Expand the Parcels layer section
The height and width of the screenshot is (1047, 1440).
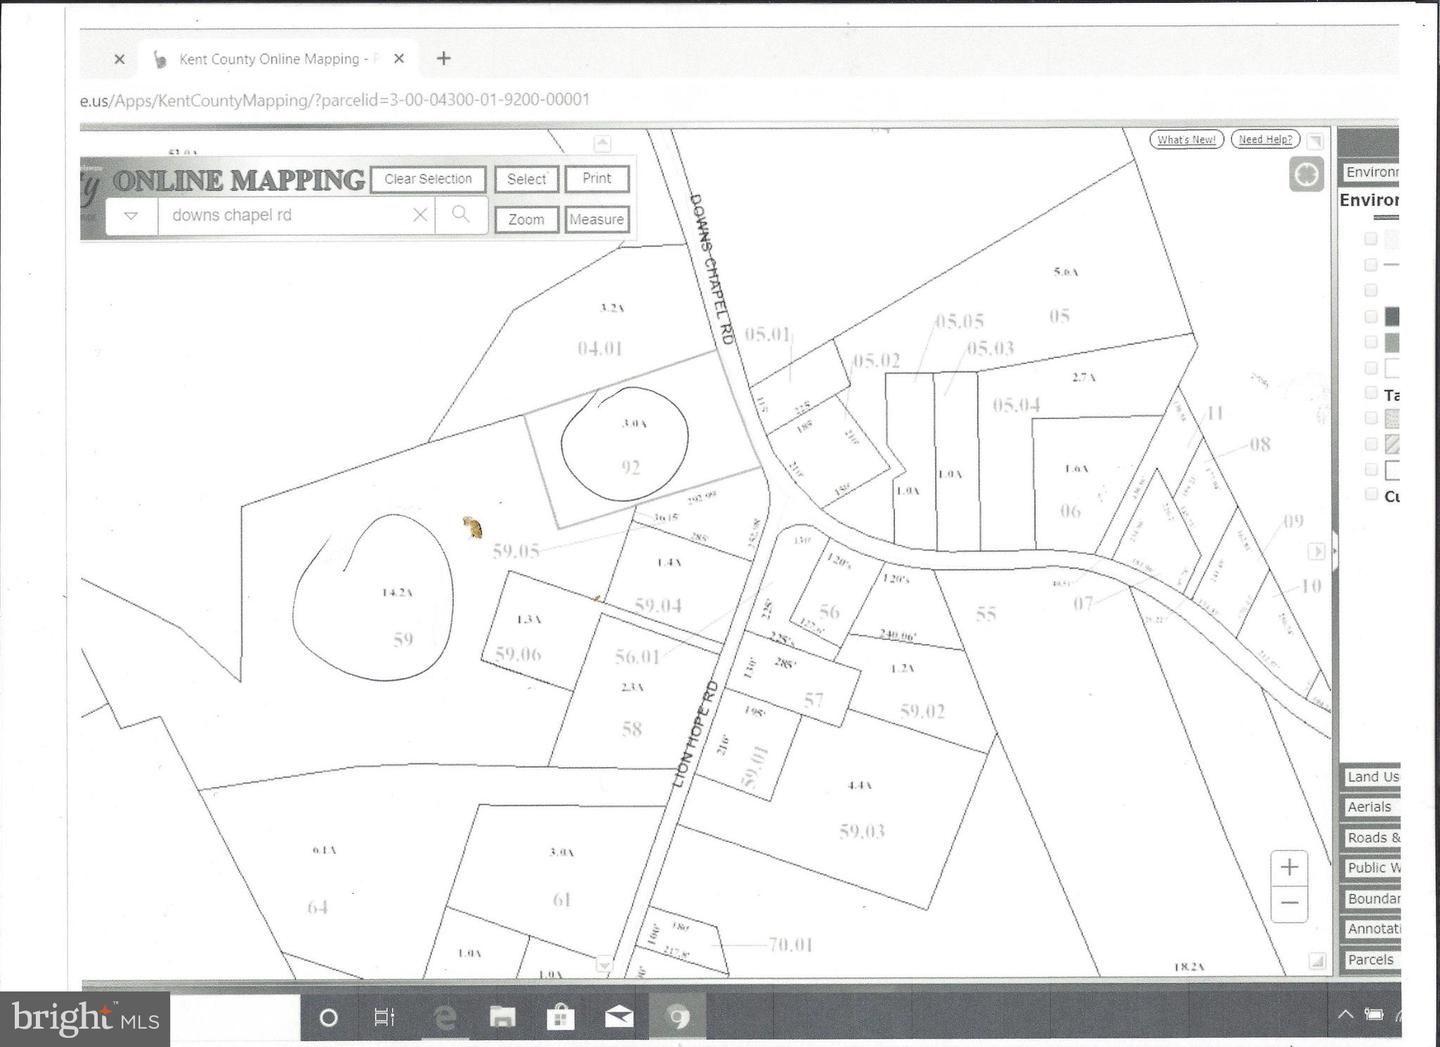tap(1369, 960)
